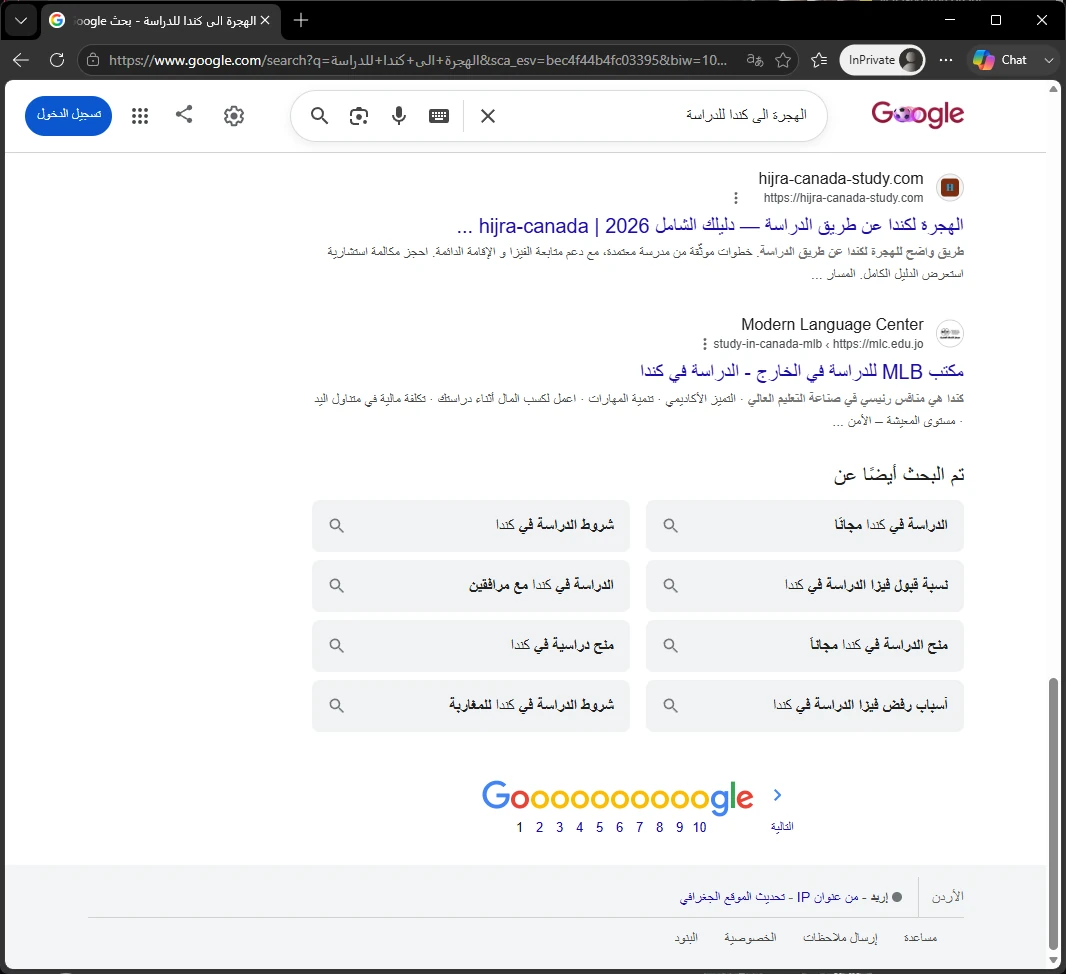
Task: Go back with browser back arrow
Action: pos(21,60)
